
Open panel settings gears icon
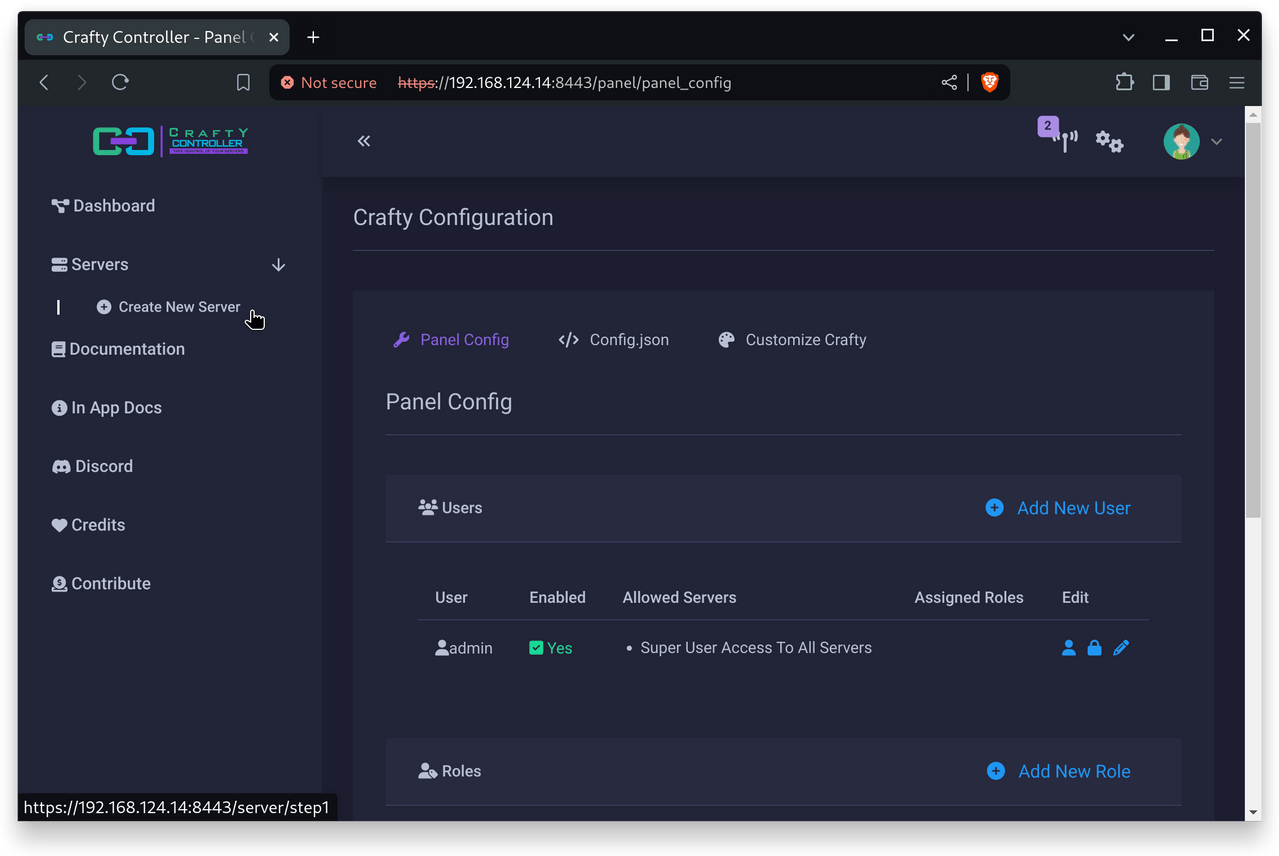pos(1109,142)
